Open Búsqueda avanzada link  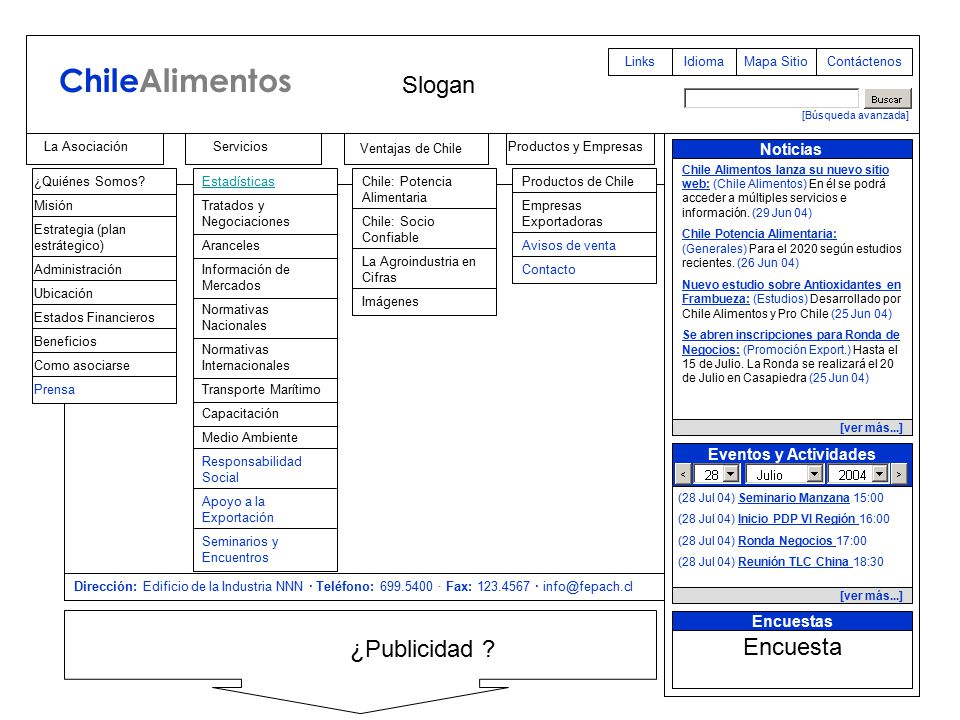pyautogui.click(x=855, y=116)
